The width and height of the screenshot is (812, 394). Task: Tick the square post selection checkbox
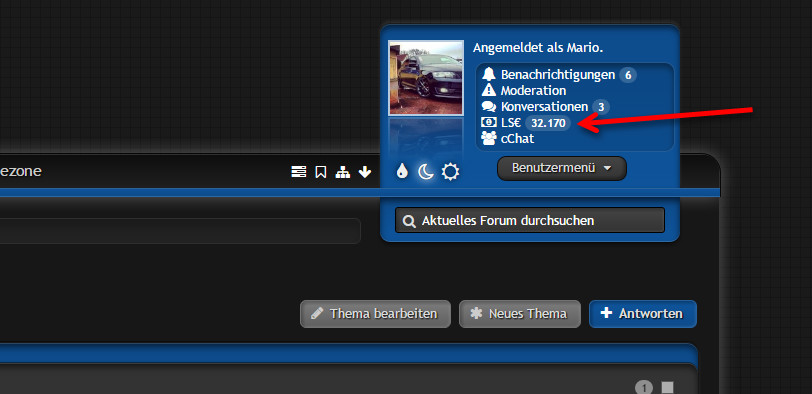668,388
